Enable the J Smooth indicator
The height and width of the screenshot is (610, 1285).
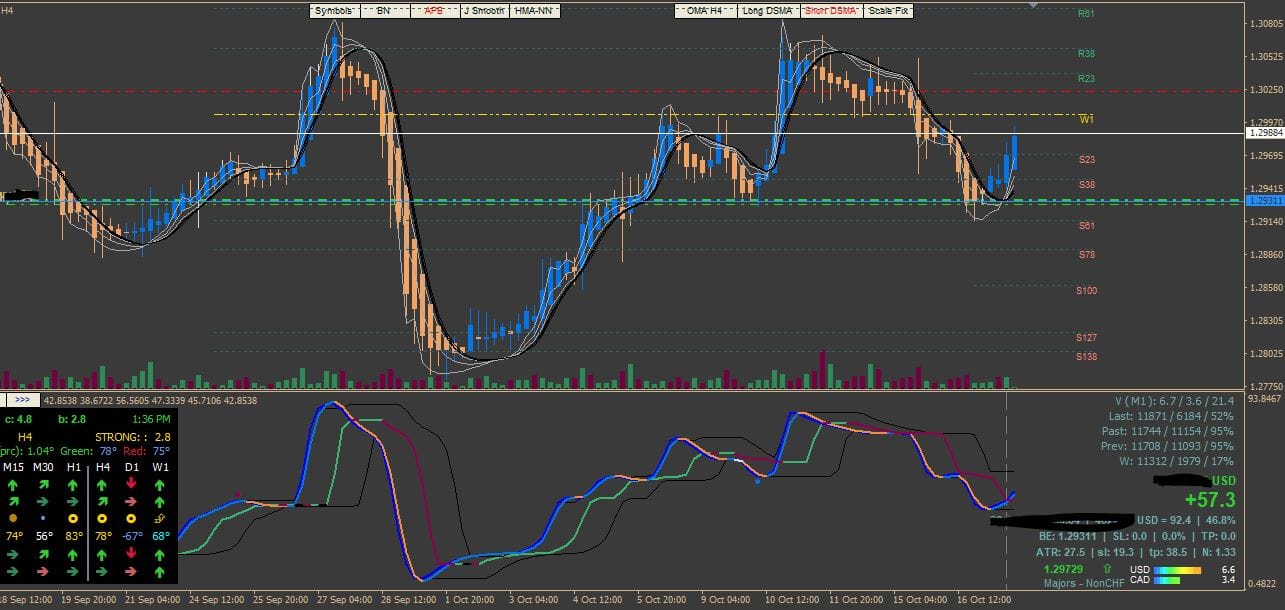(483, 11)
